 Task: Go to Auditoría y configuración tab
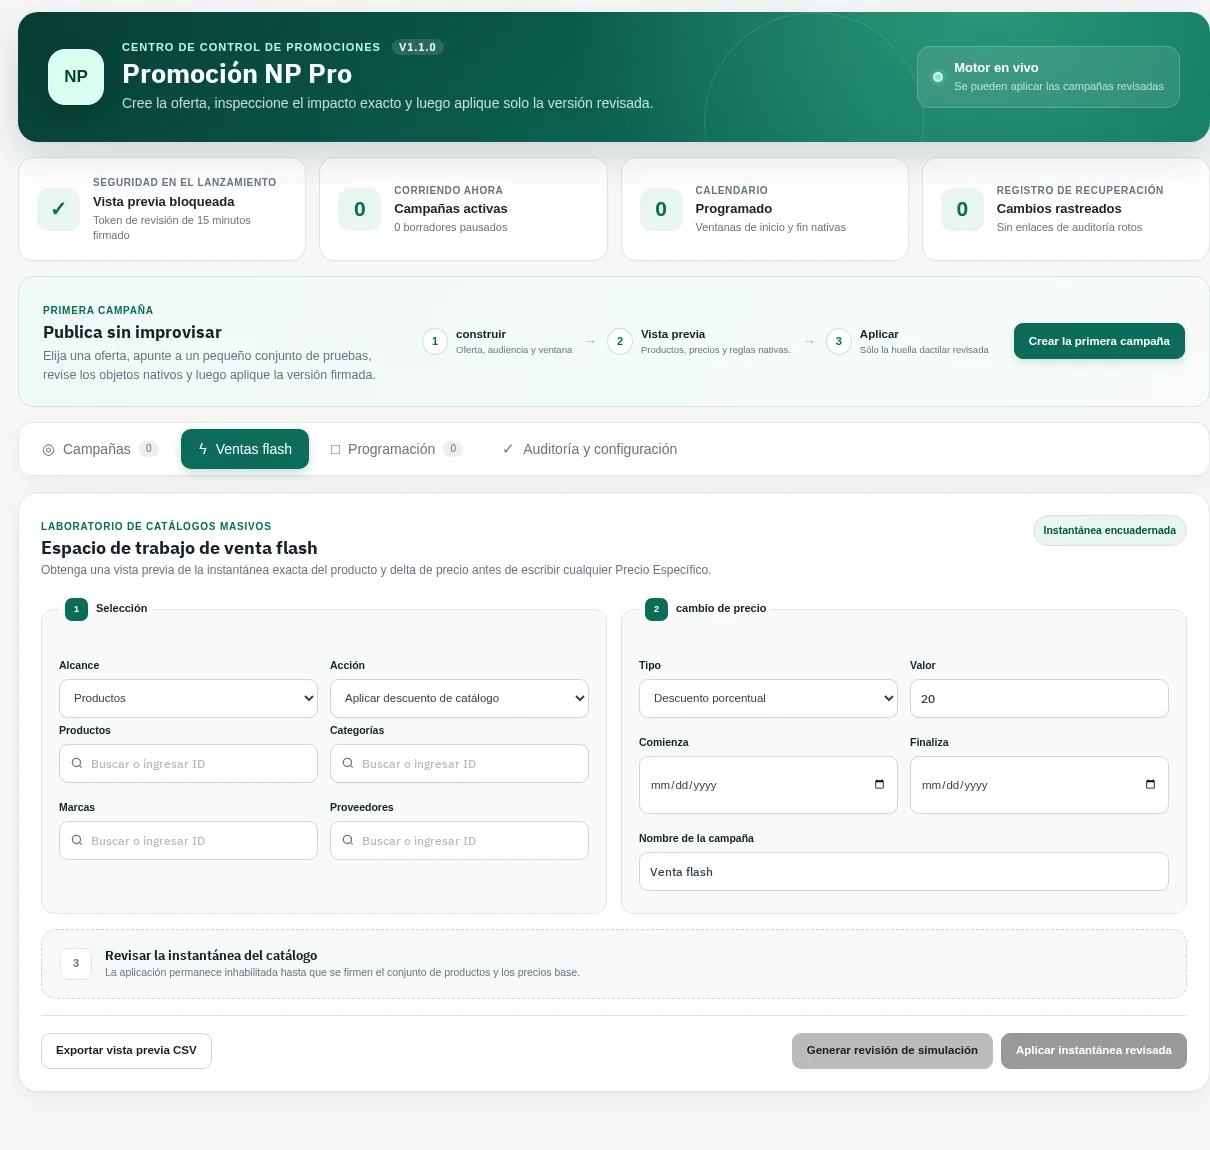click(590, 449)
